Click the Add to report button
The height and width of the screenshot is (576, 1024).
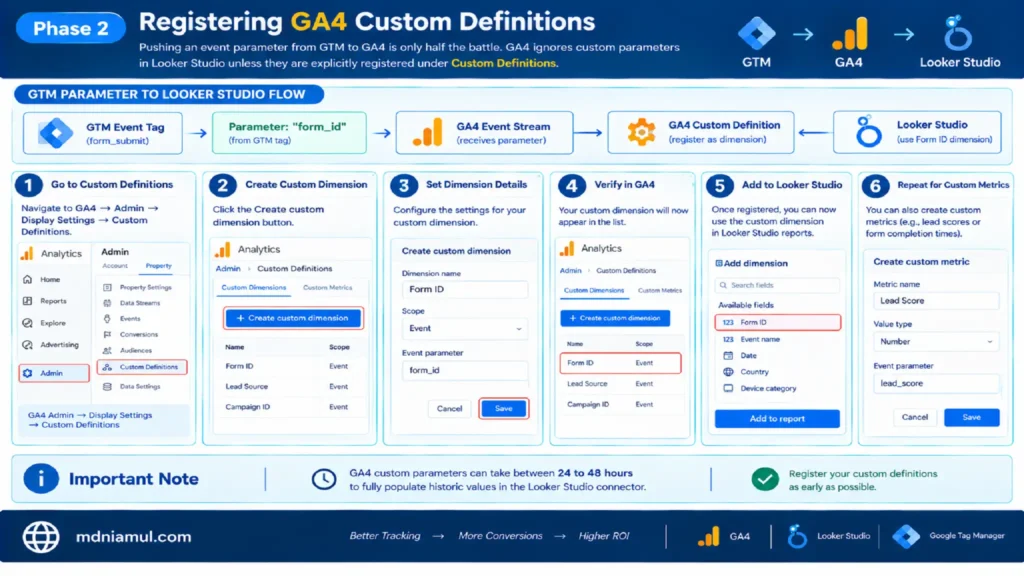tap(777, 419)
